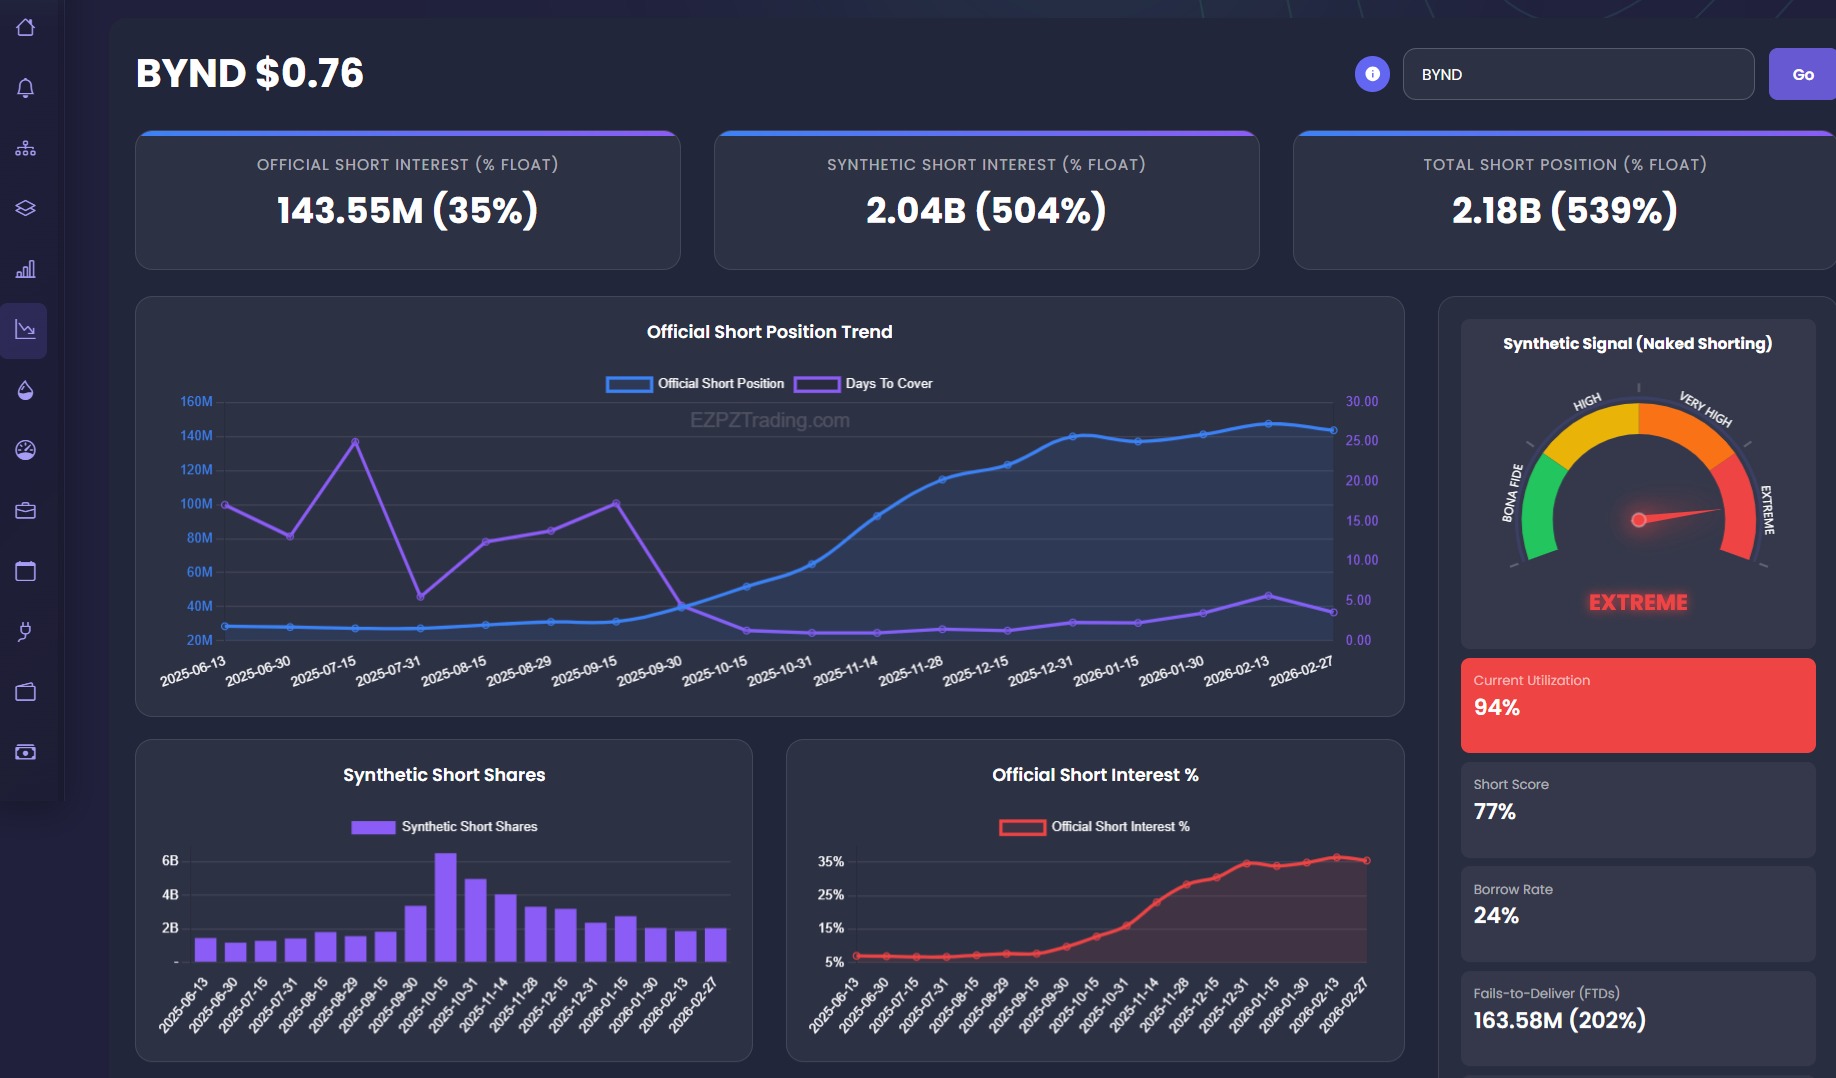Open notifications bell in sidebar
The image size is (1836, 1078).
26,88
